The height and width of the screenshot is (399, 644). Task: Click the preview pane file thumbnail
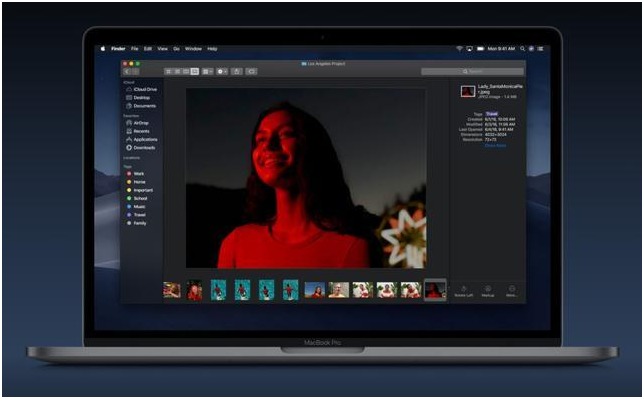tap(468, 91)
